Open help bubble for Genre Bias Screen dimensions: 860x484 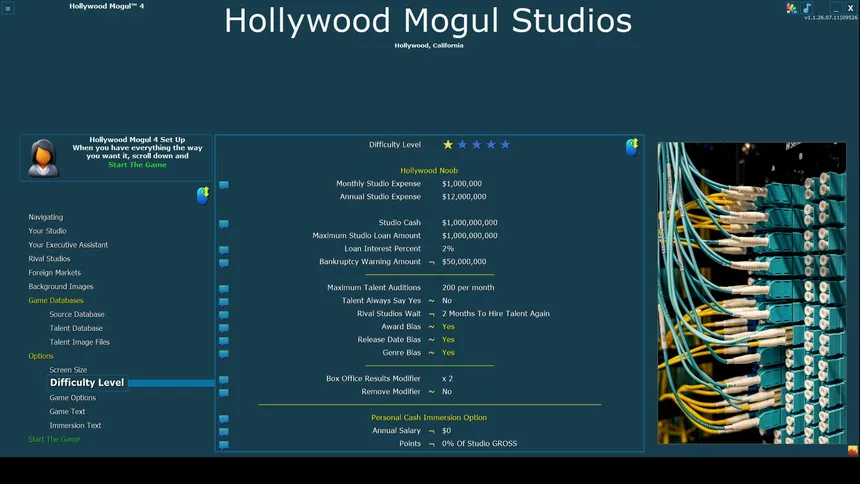coord(224,354)
